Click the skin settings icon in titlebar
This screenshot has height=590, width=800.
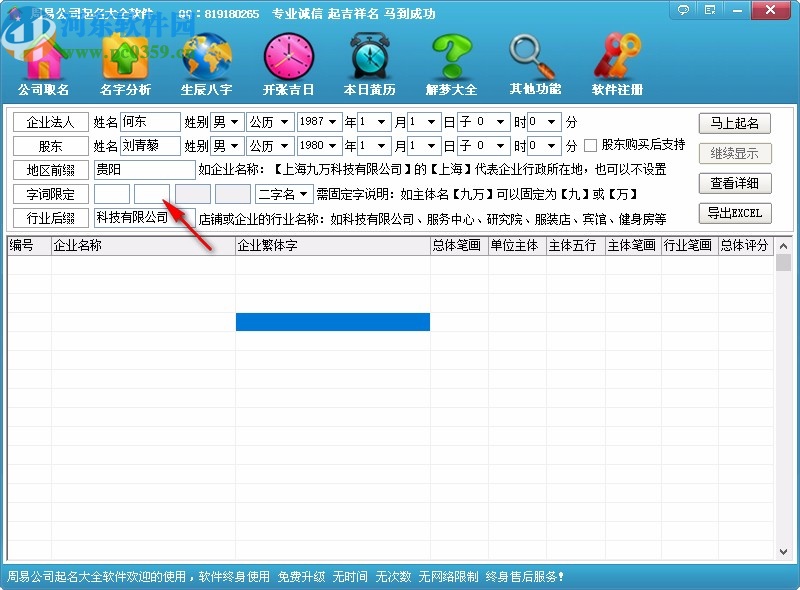[x=710, y=9]
